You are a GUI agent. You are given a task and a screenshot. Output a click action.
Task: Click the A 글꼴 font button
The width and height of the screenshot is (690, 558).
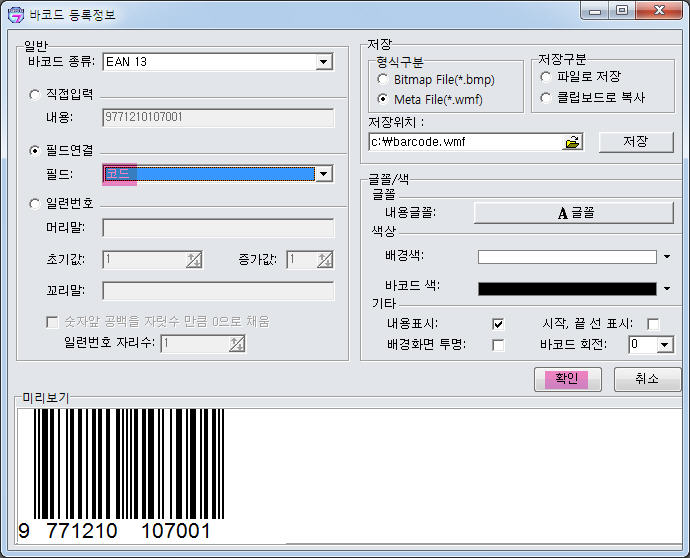[x=574, y=213]
